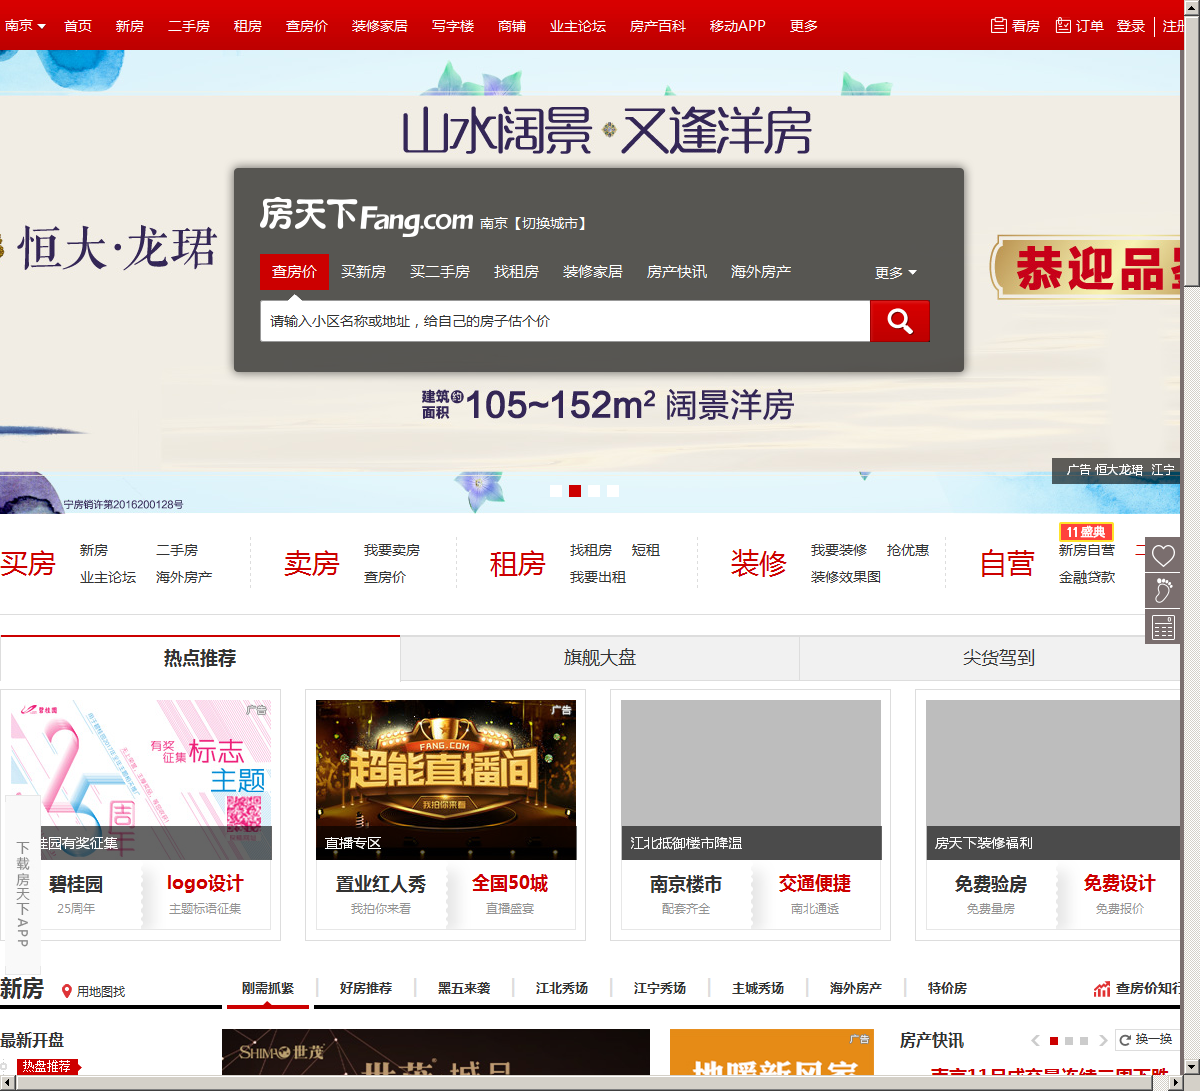
Task: Select 黑五来袭 new-home tab
Action: coord(464,988)
